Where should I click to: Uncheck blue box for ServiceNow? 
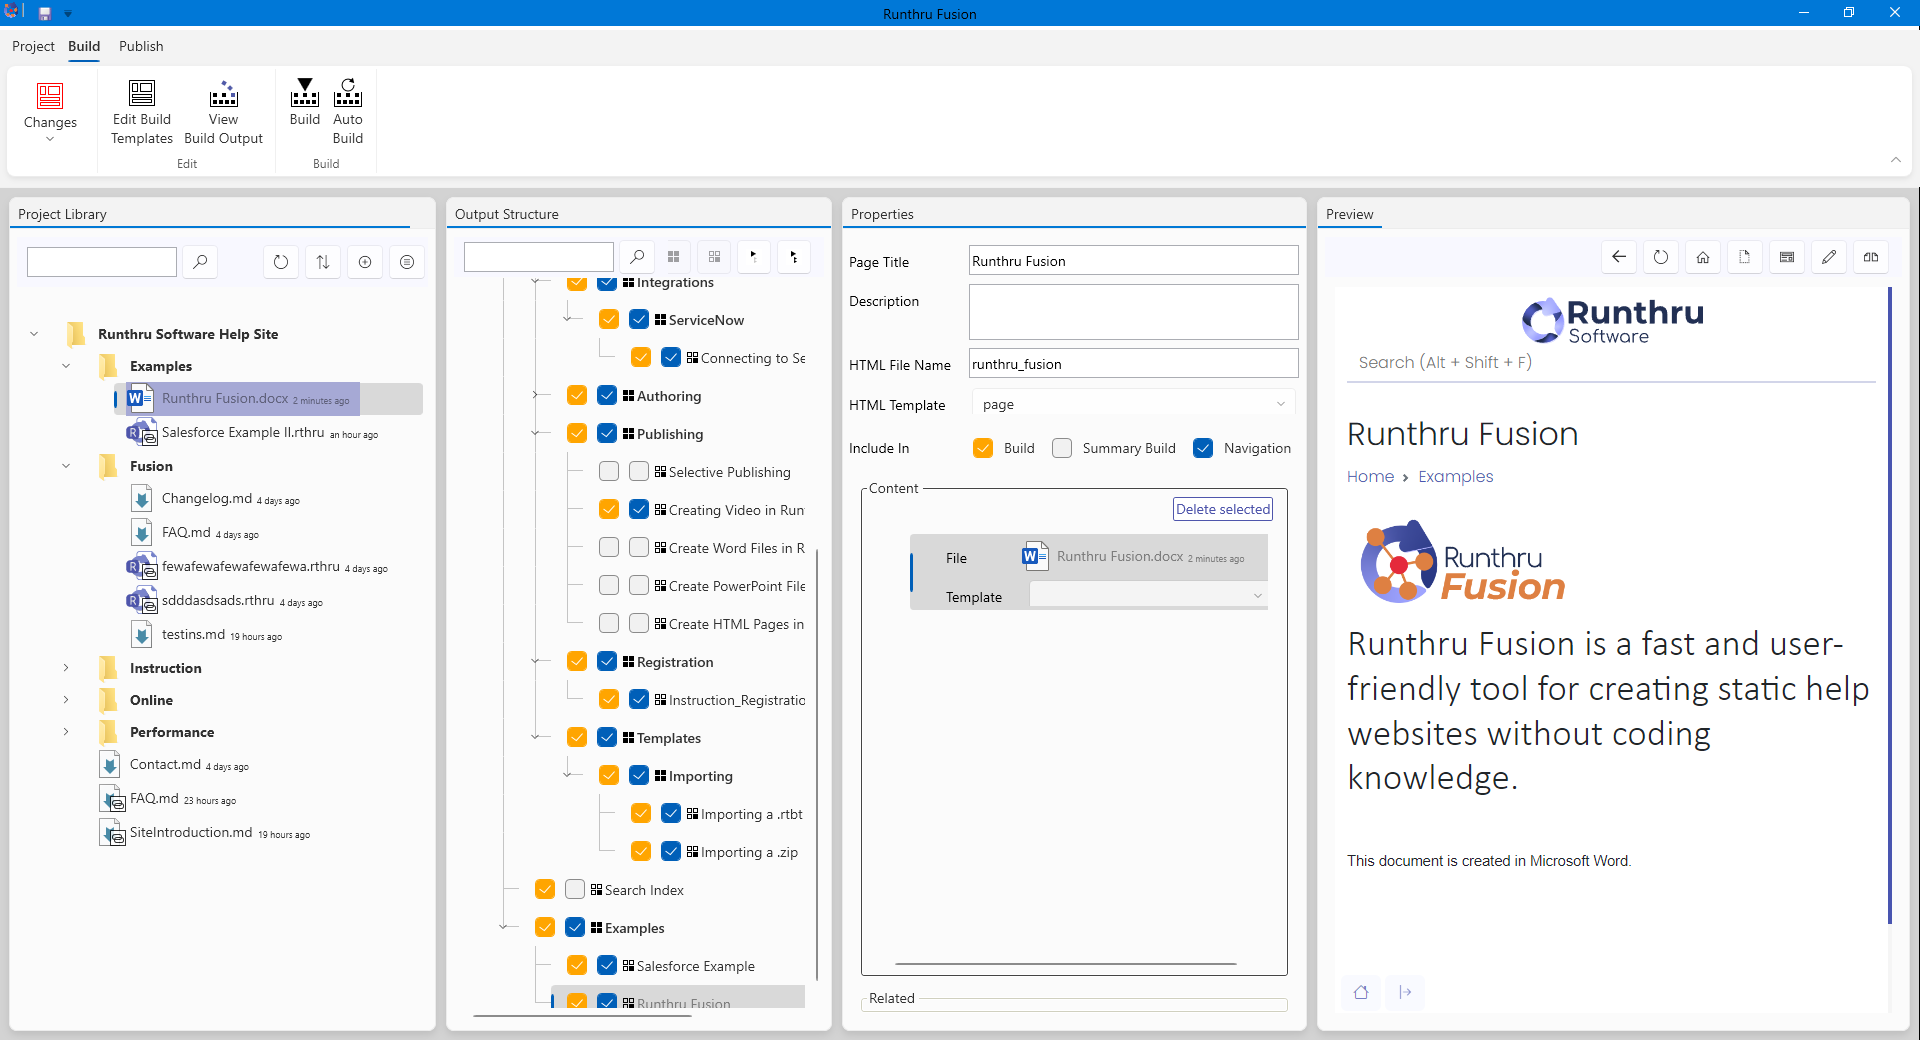(639, 319)
